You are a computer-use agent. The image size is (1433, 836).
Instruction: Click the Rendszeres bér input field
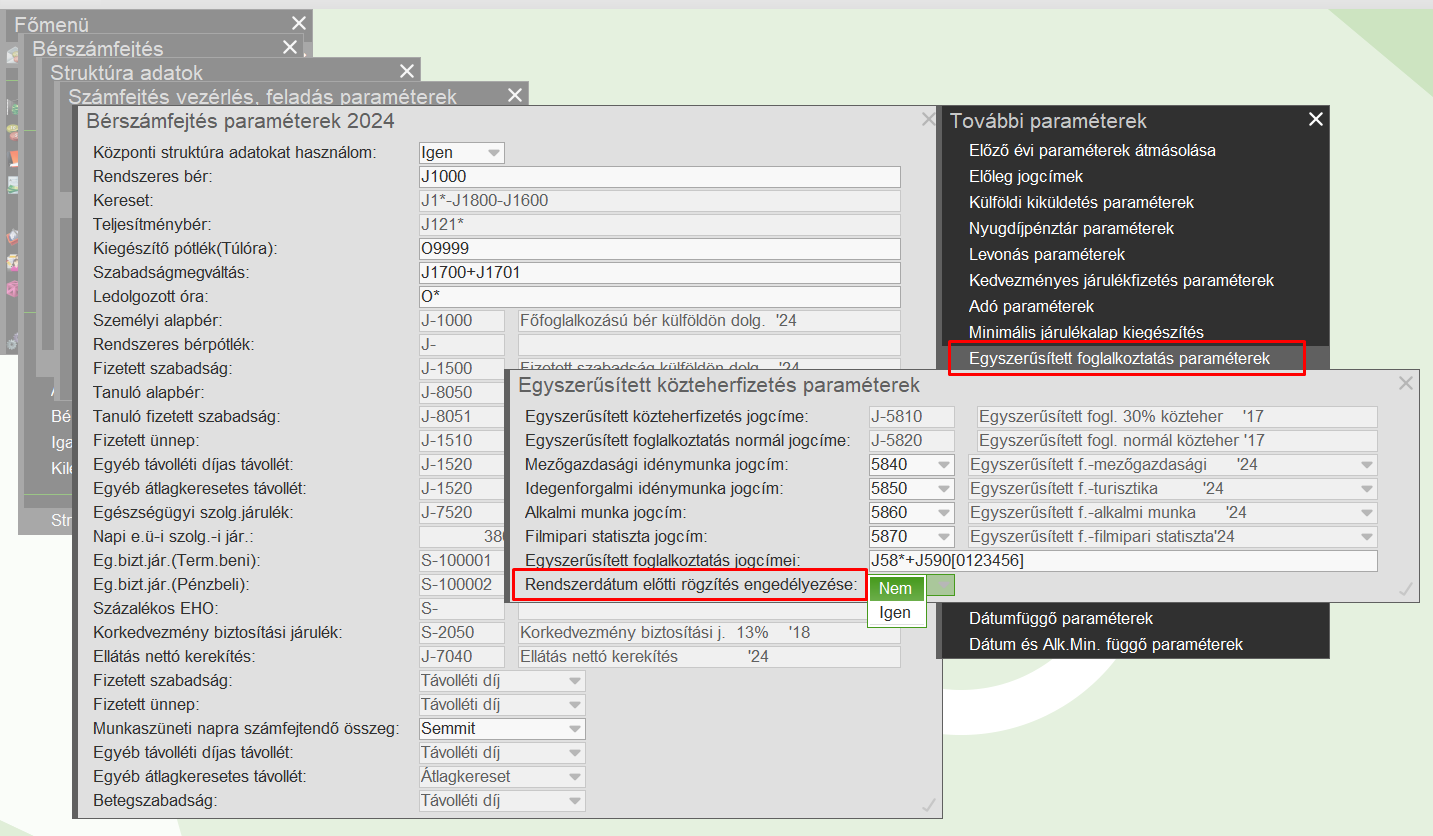click(659, 177)
